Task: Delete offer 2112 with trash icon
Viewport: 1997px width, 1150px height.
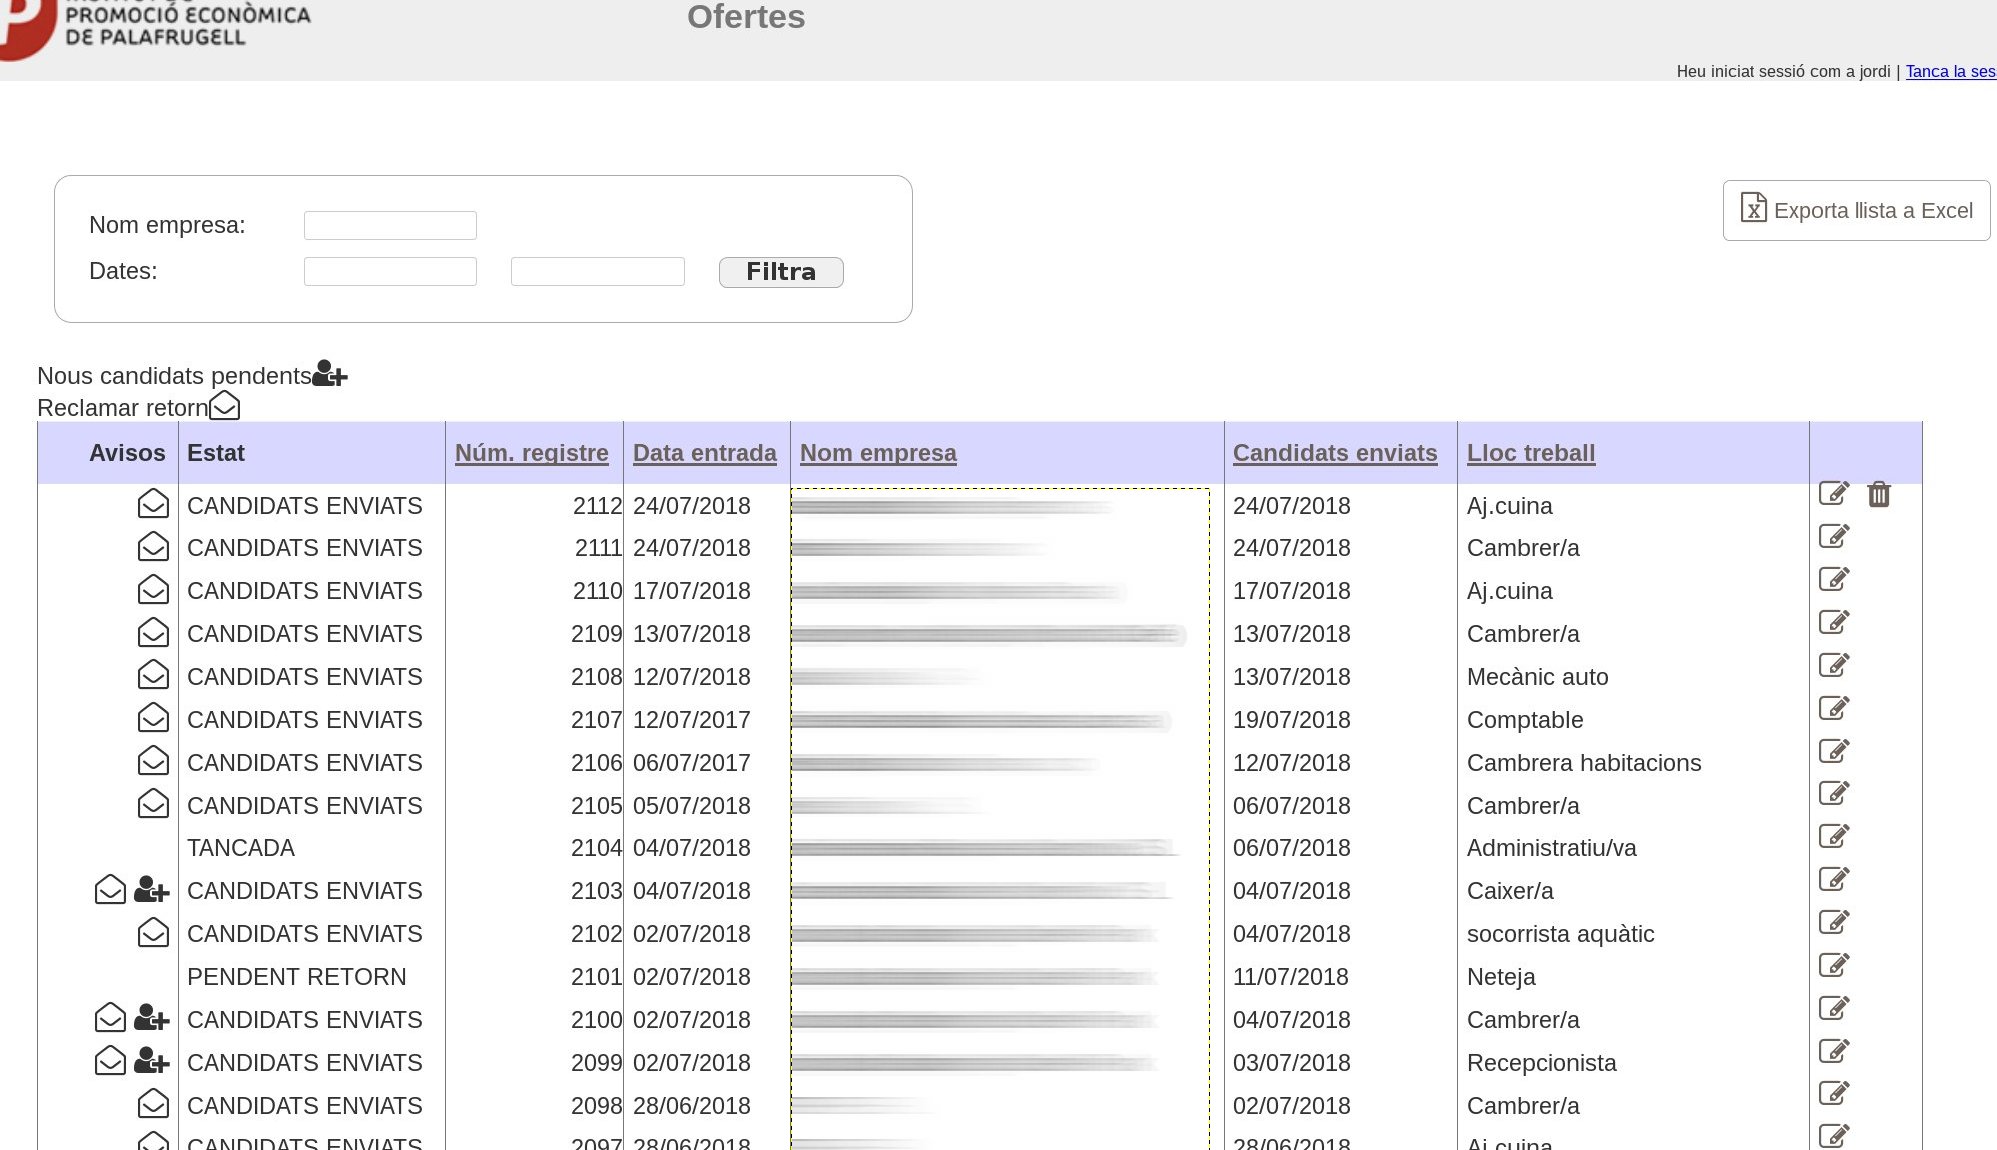Action: click(x=1878, y=494)
